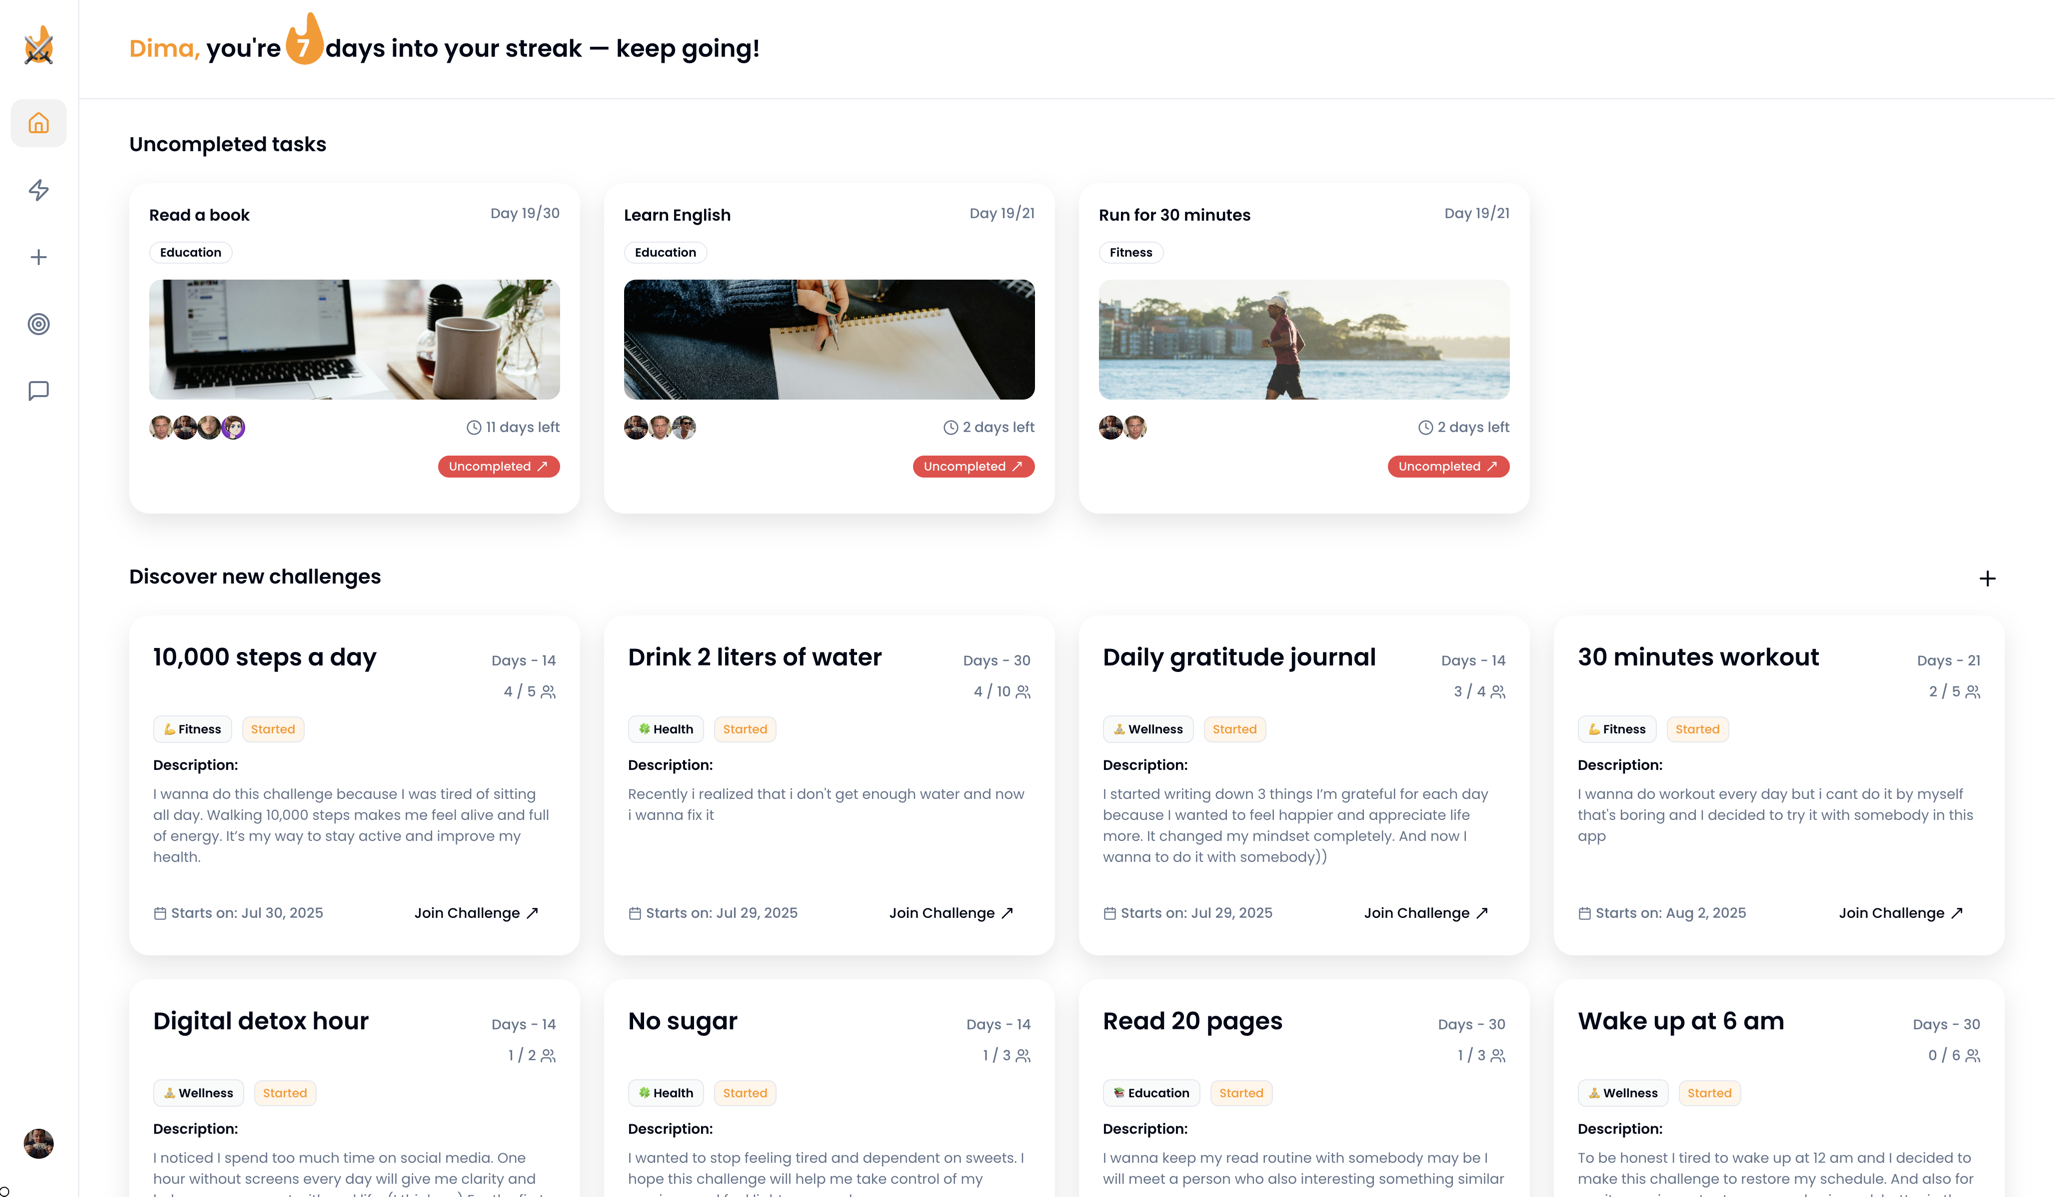Screen dimensions: 2055x1197
Task: Join Challenge for 30 minutes workout
Action: pyautogui.click(x=1899, y=912)
